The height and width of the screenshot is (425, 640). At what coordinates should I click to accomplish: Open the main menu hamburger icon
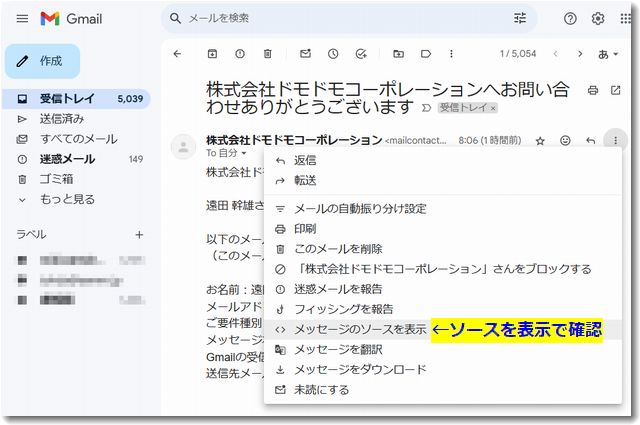tap(22, 18)
